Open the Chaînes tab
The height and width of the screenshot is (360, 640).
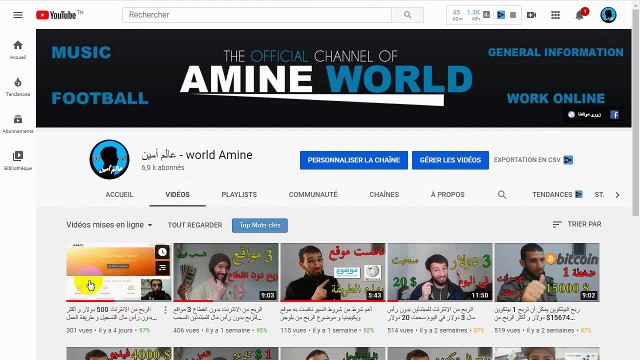[x=384, y=195]
